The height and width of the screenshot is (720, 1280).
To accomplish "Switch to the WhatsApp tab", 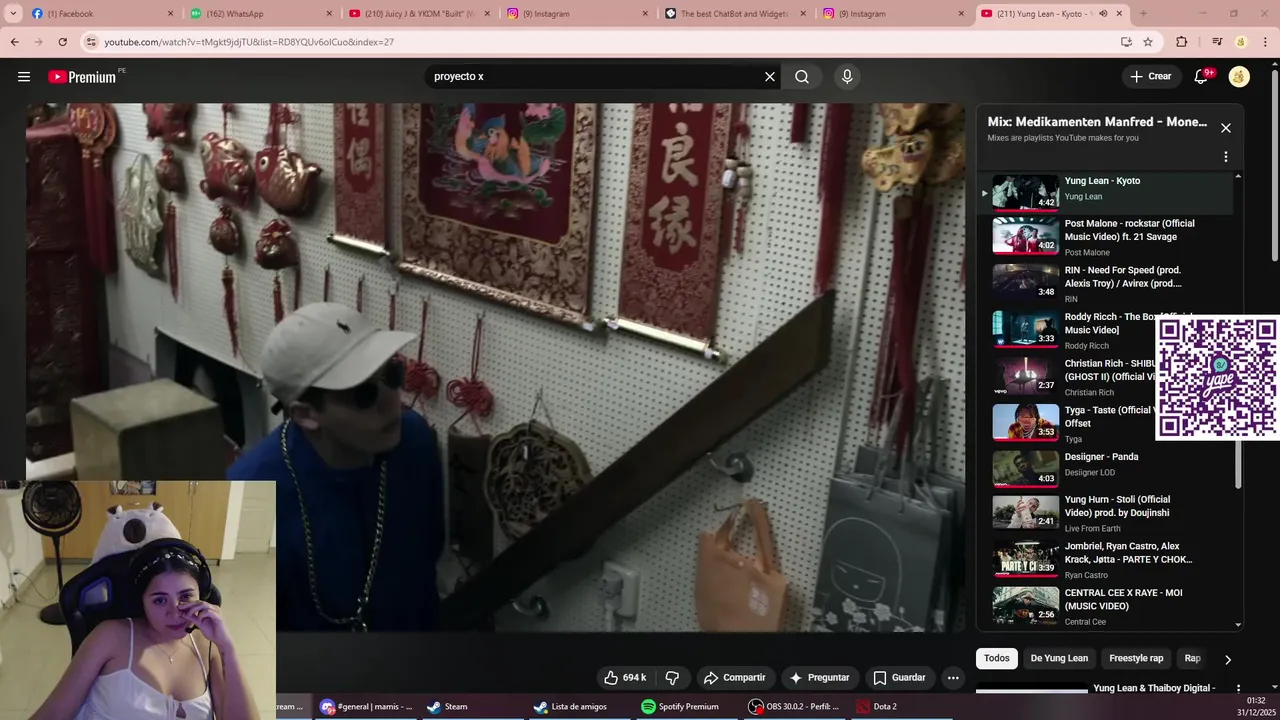I will click(259, 14).
